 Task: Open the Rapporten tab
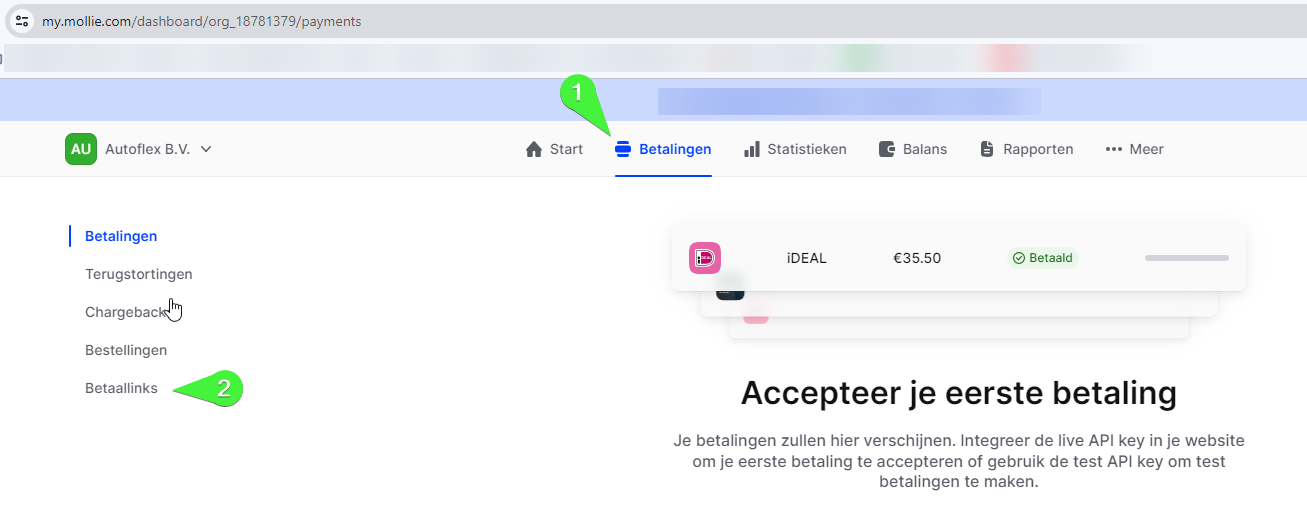click(x=1038, y=149)
